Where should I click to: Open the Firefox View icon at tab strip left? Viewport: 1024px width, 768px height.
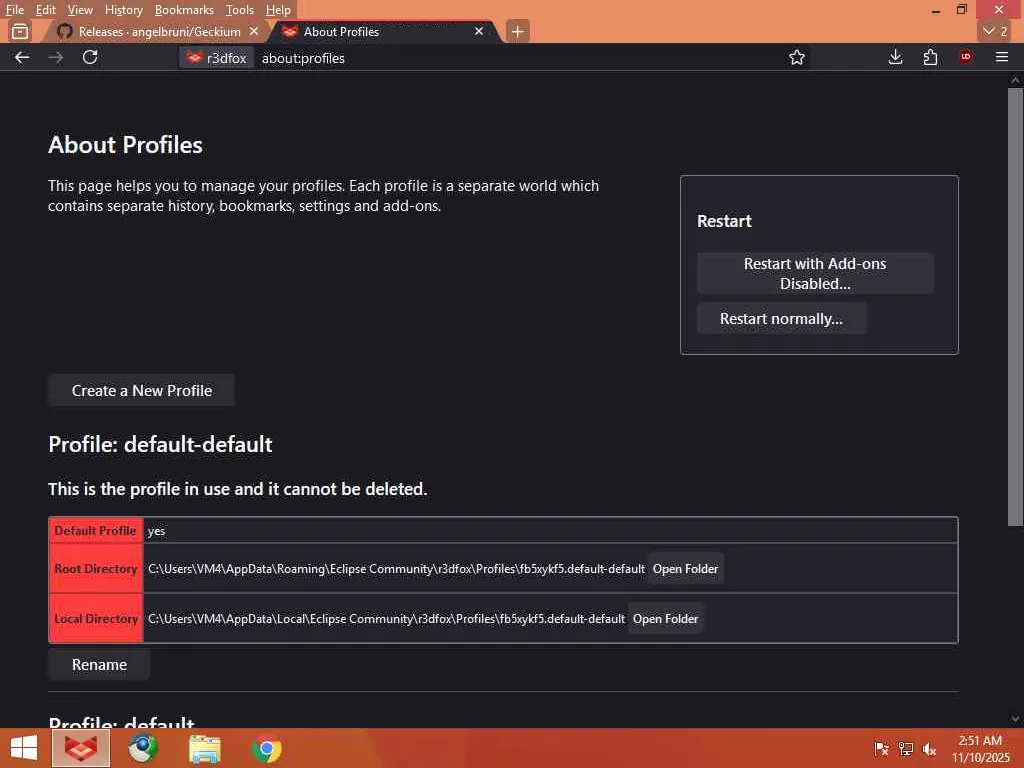coord(20,31)
